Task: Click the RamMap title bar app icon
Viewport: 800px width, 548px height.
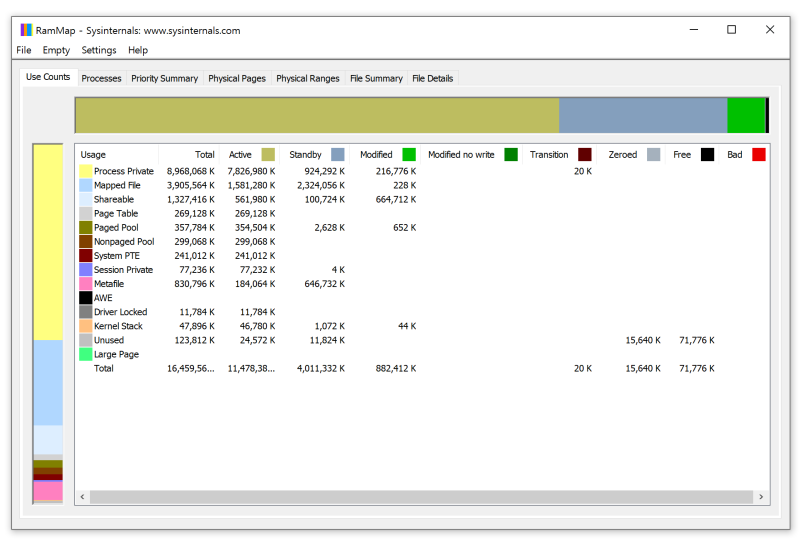Action: 26,30
